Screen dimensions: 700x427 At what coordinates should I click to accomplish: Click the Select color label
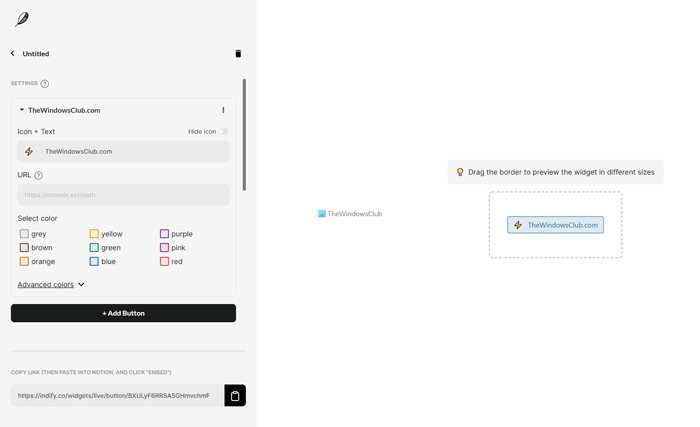[38, 218]
